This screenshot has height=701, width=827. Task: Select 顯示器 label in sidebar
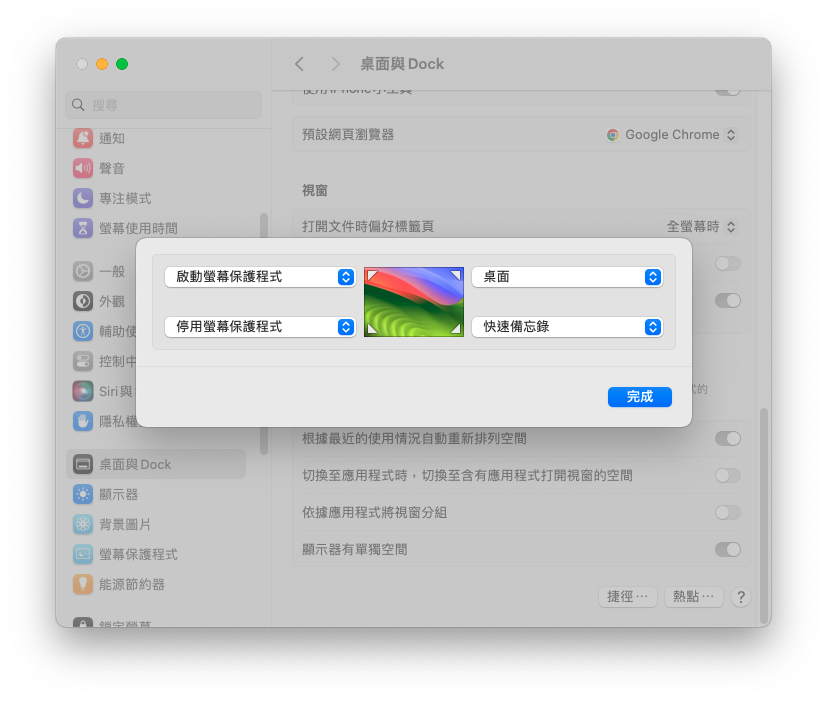(119, 494)
